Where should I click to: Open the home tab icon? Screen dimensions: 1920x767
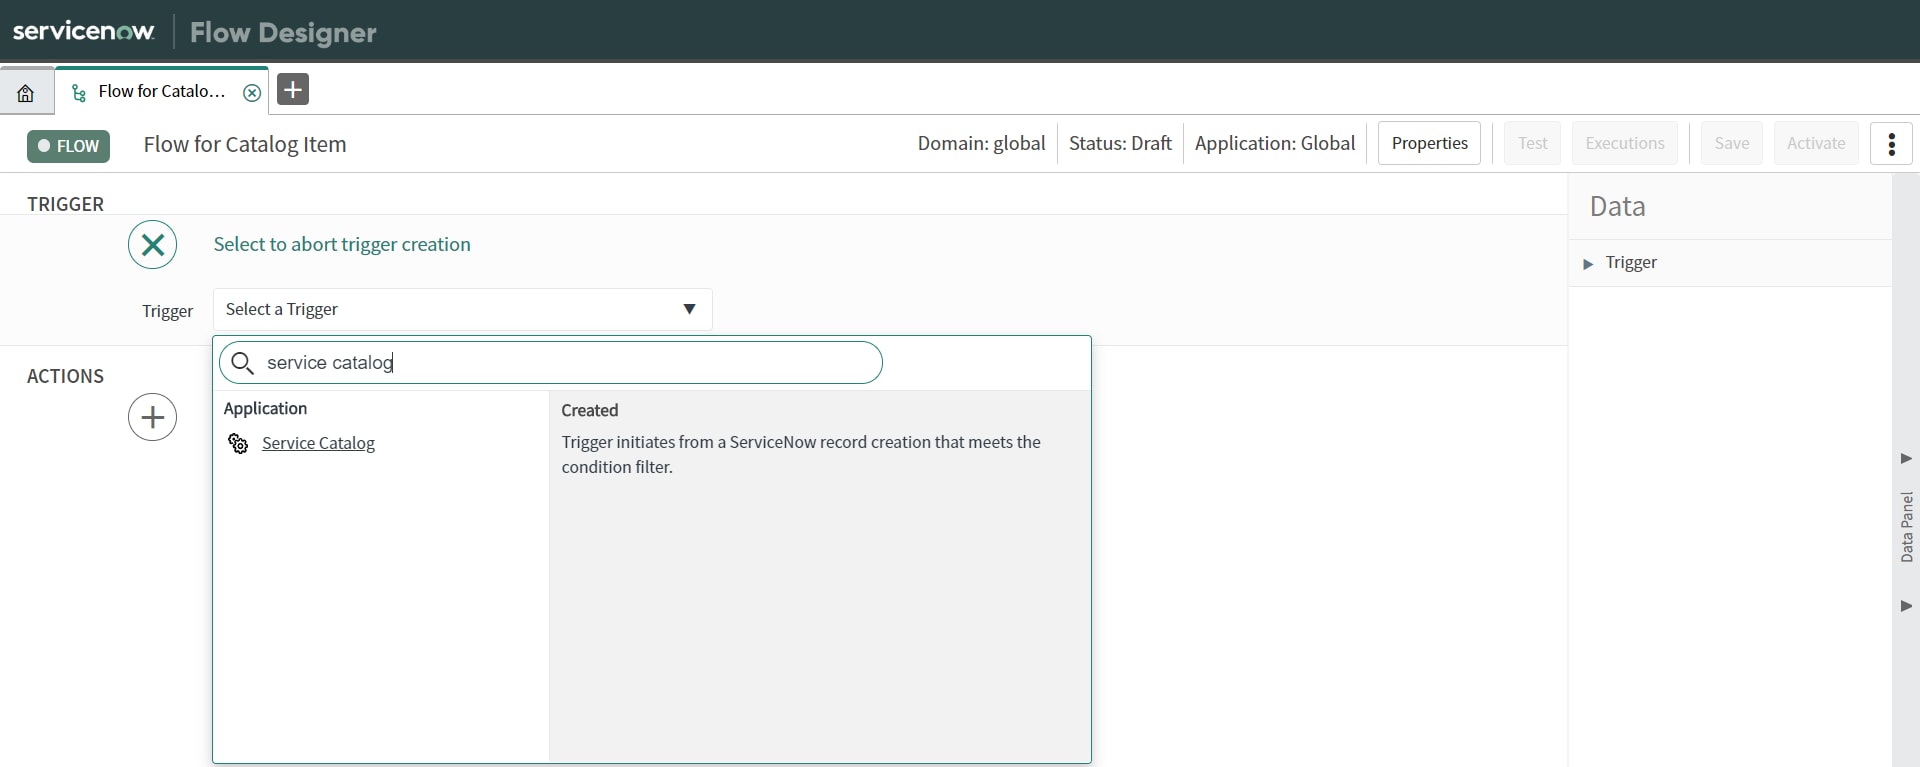26,93
